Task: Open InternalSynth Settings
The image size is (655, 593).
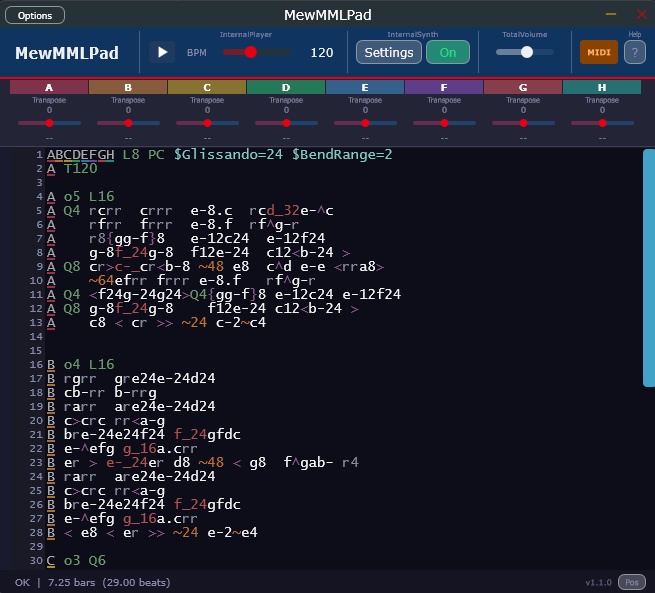Action: [x=388, y=53]
